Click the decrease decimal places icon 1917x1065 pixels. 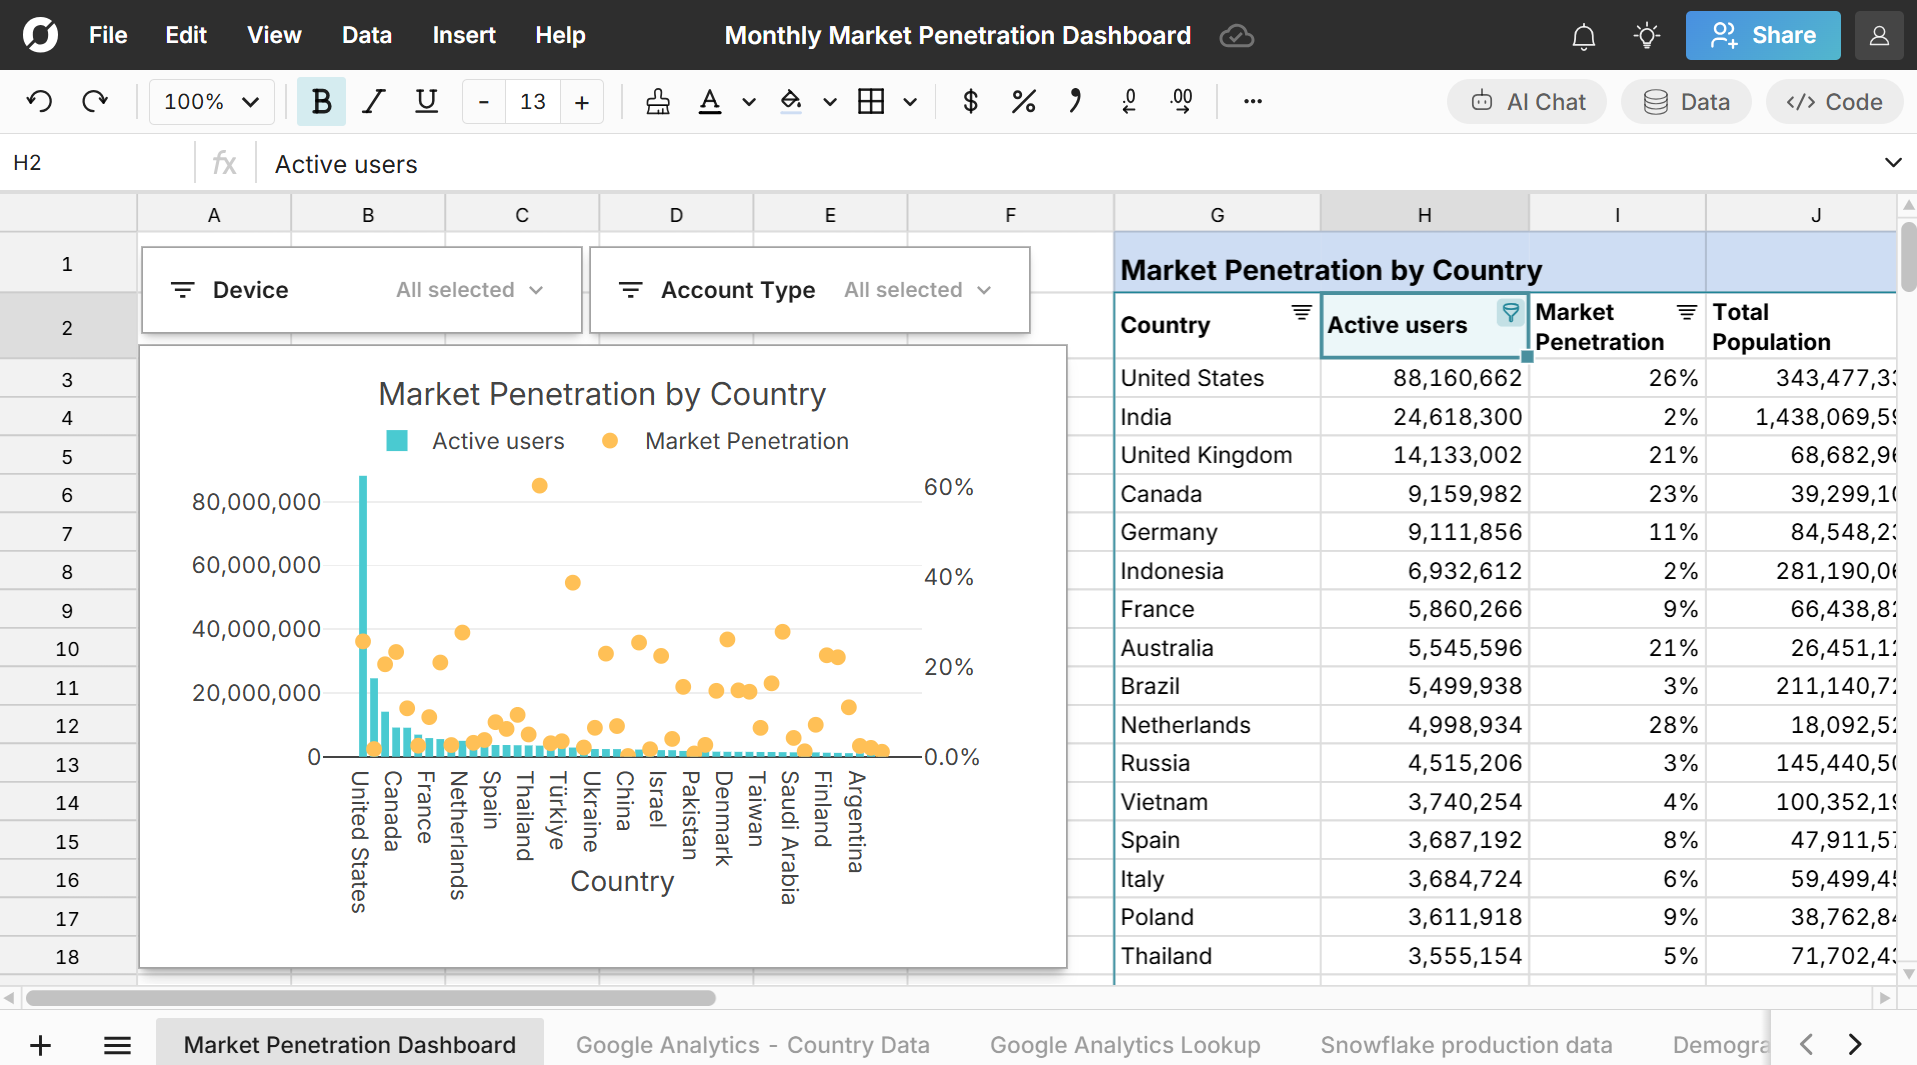click(x=1129, y=101)
